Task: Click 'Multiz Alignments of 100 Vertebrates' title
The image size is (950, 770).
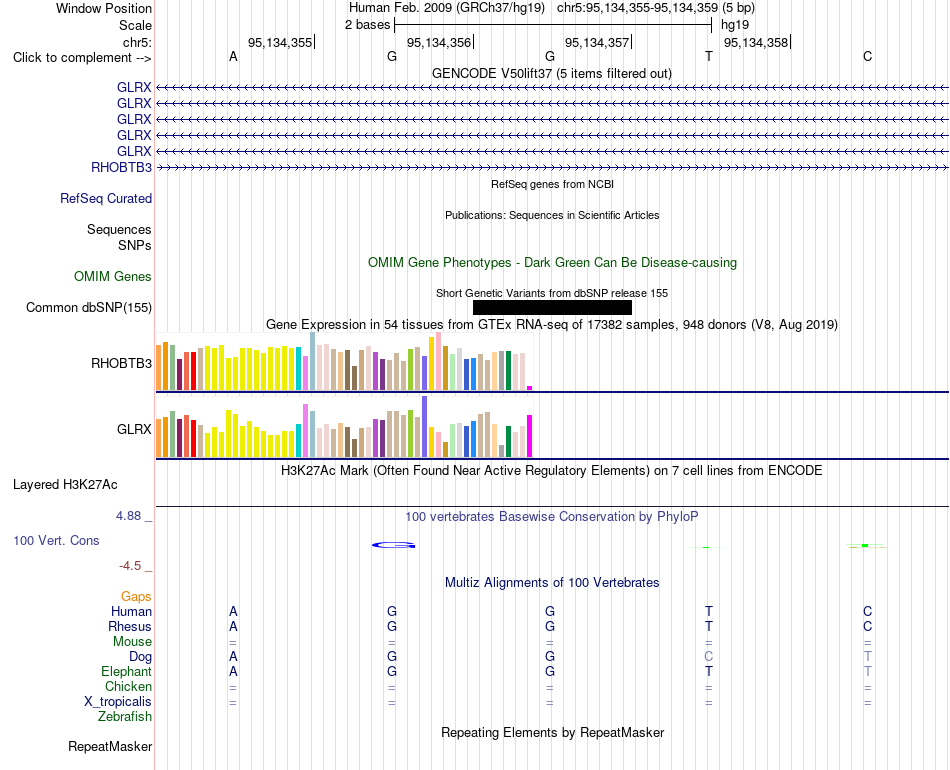Action: 552,583
